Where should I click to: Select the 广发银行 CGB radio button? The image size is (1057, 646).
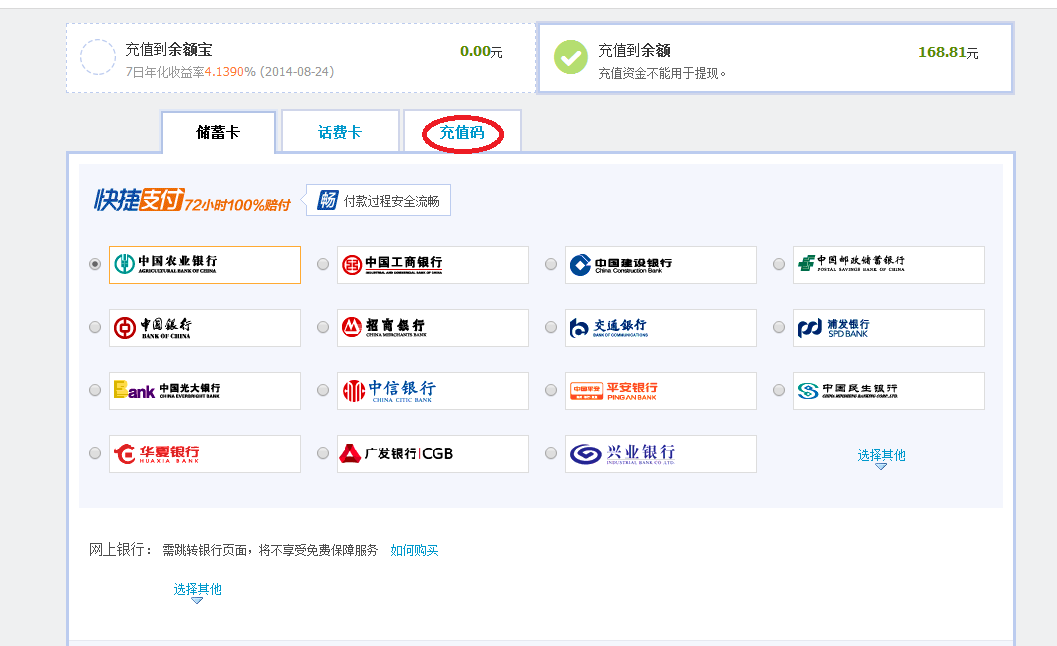pyautogui.click(x=323, y=453)
